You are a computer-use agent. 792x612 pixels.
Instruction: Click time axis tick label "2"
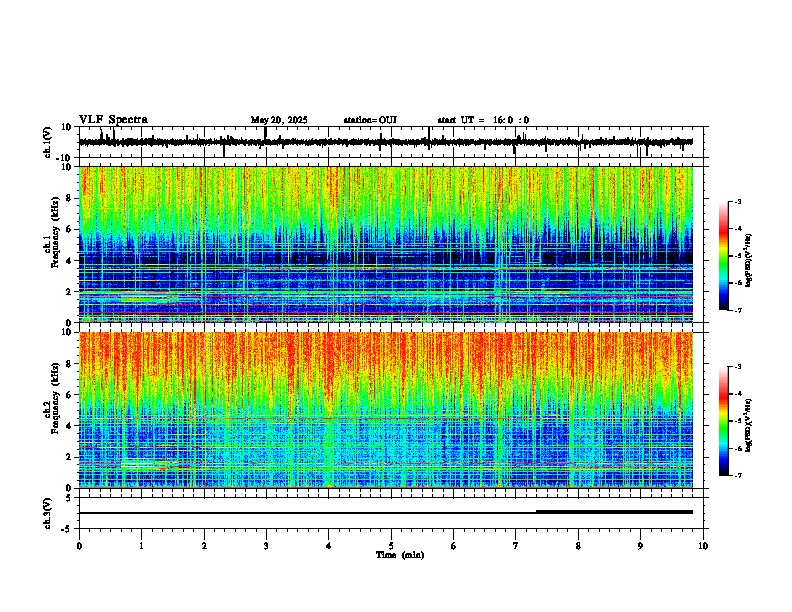pos(204,546)
